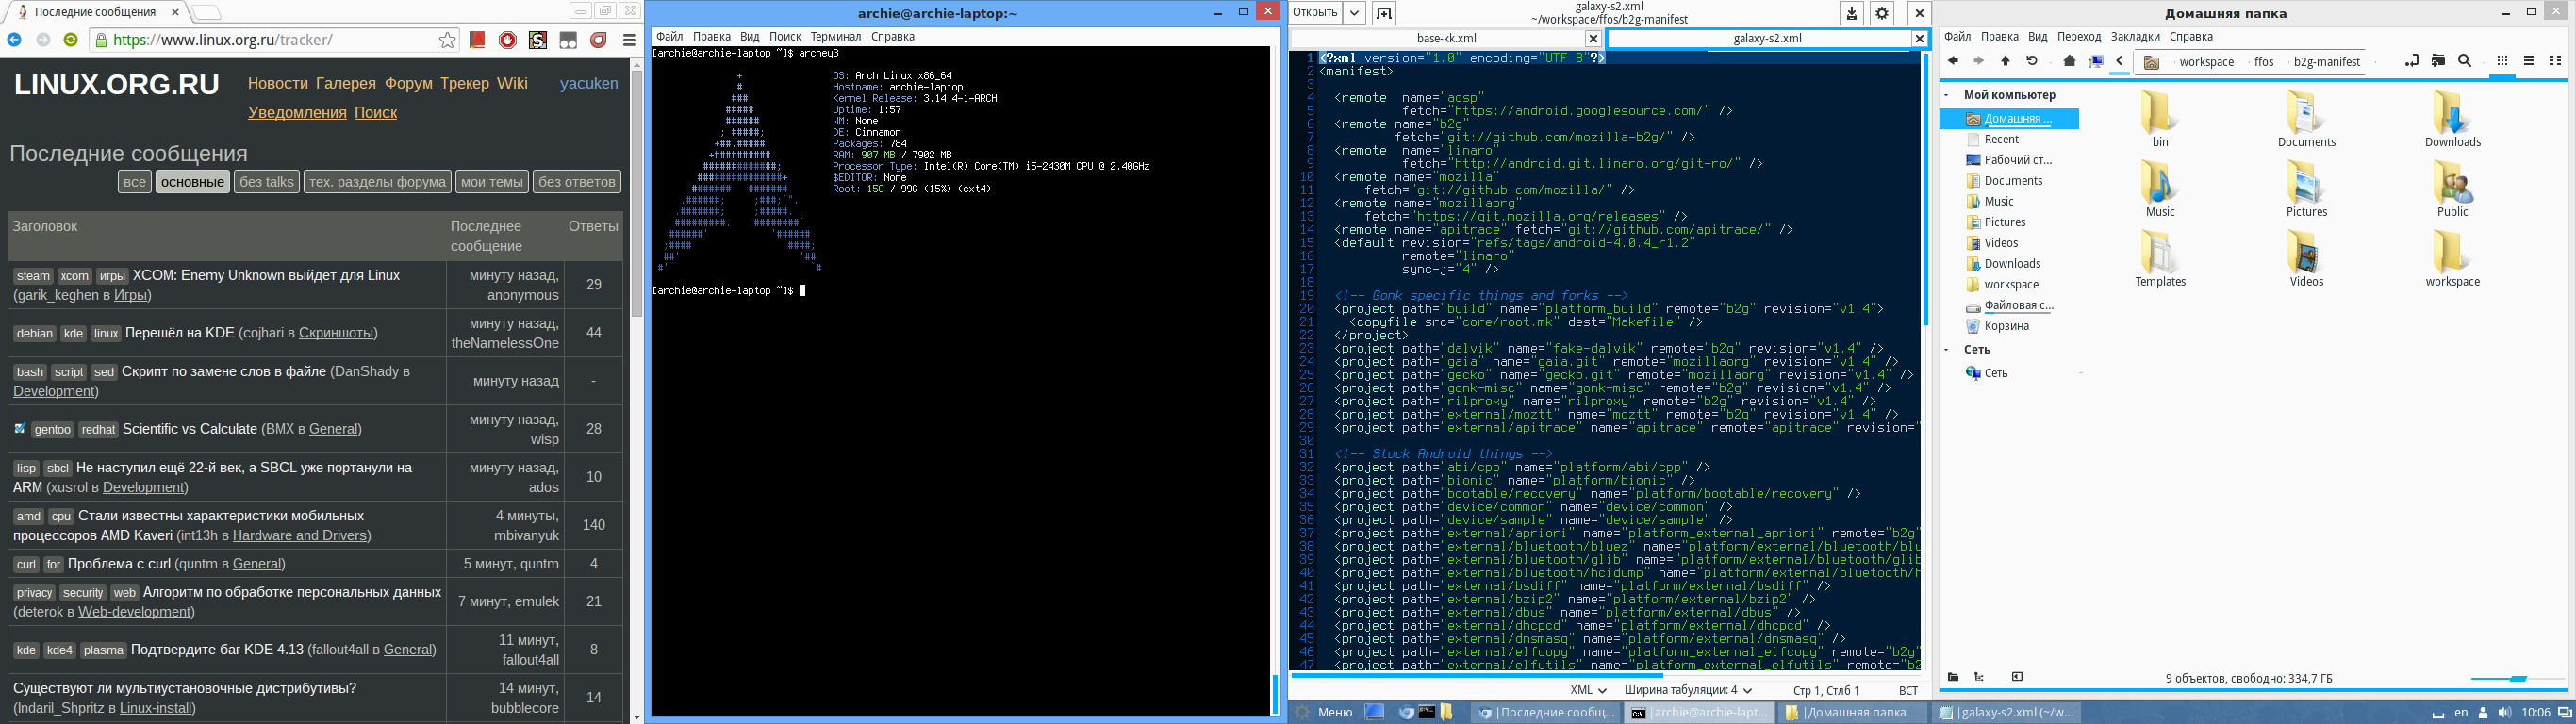Image resolution: width=2576 pixels, height=724 pixels.
Task: Click the Chrome page vertical scrollbar
Action: point(637,195)
